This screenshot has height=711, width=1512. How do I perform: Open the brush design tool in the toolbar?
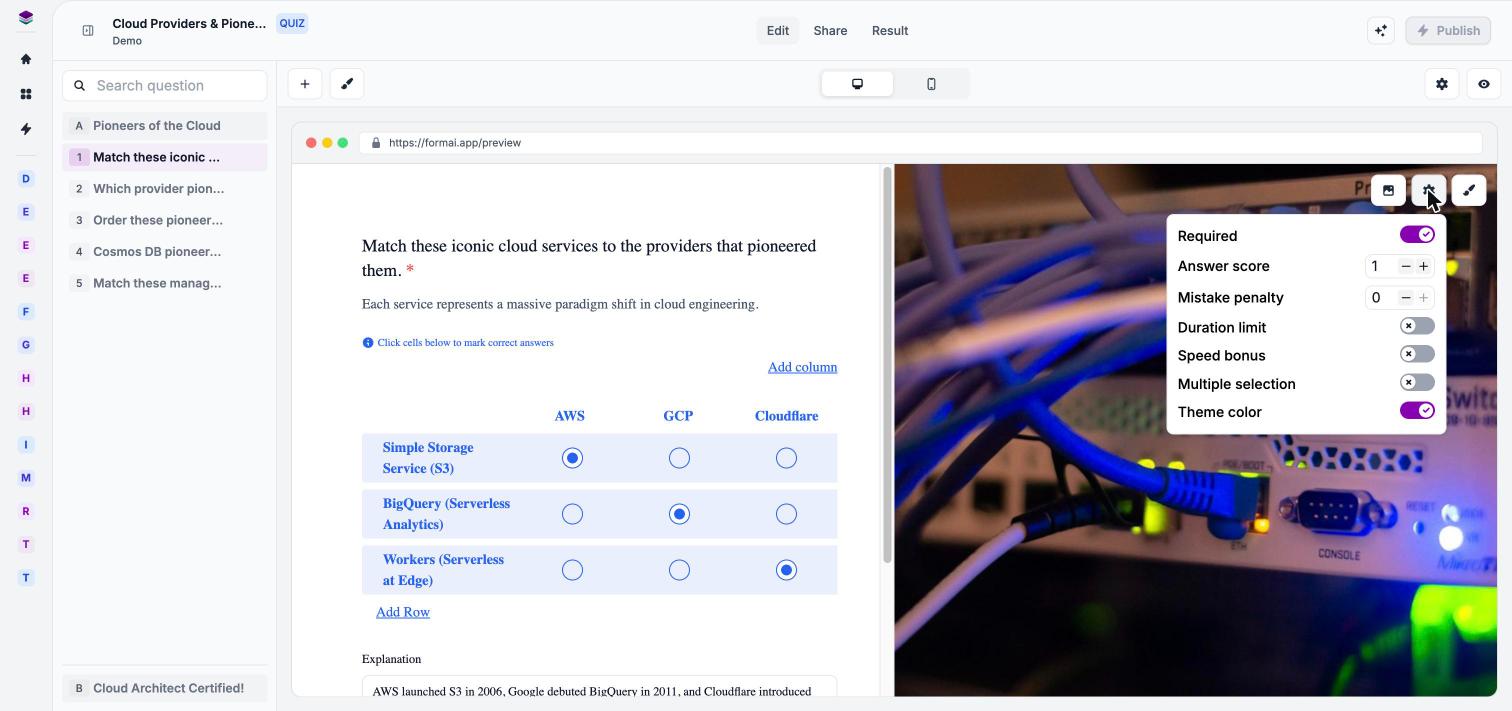(347, 84)
